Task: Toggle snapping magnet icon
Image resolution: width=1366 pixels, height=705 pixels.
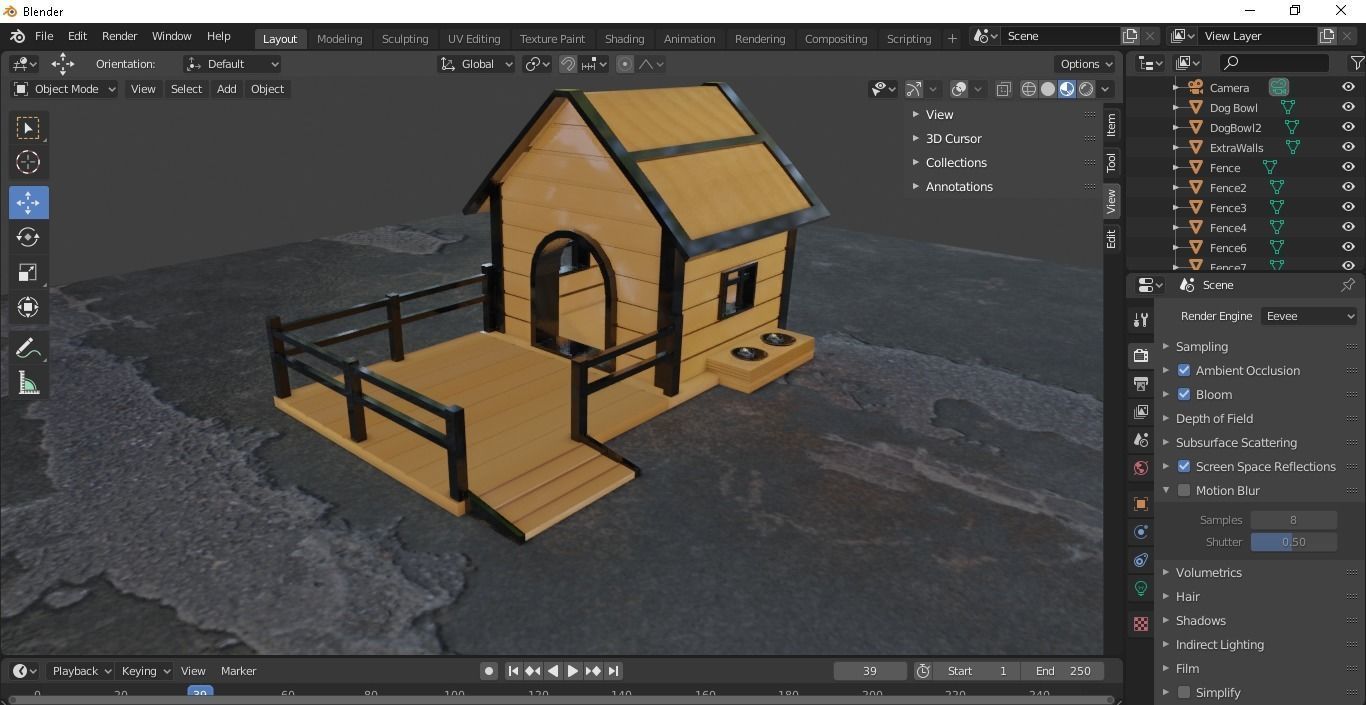Action: [x=568, y=64]
